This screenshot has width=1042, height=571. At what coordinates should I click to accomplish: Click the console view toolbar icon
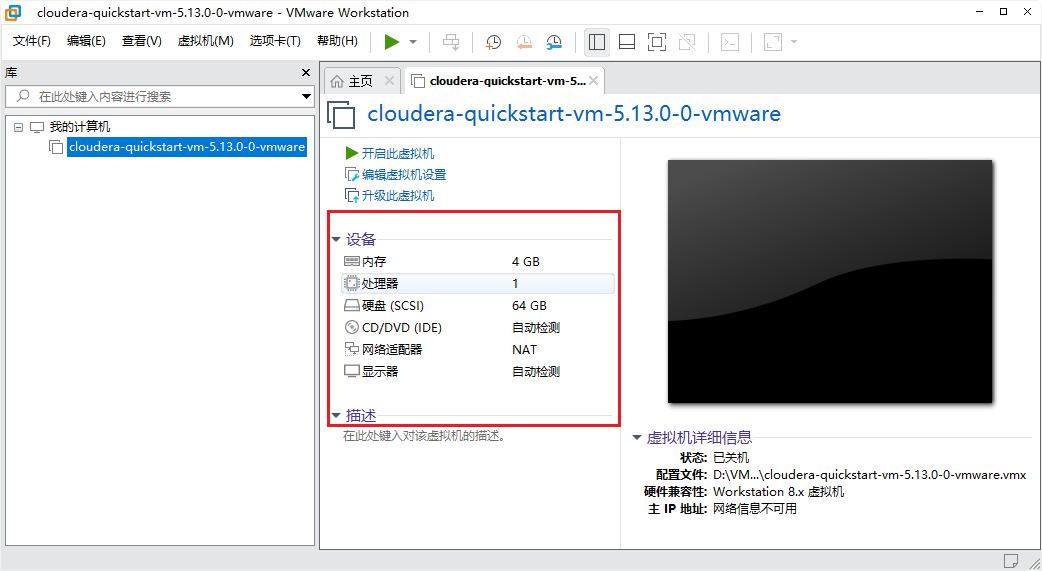[730, 42]
